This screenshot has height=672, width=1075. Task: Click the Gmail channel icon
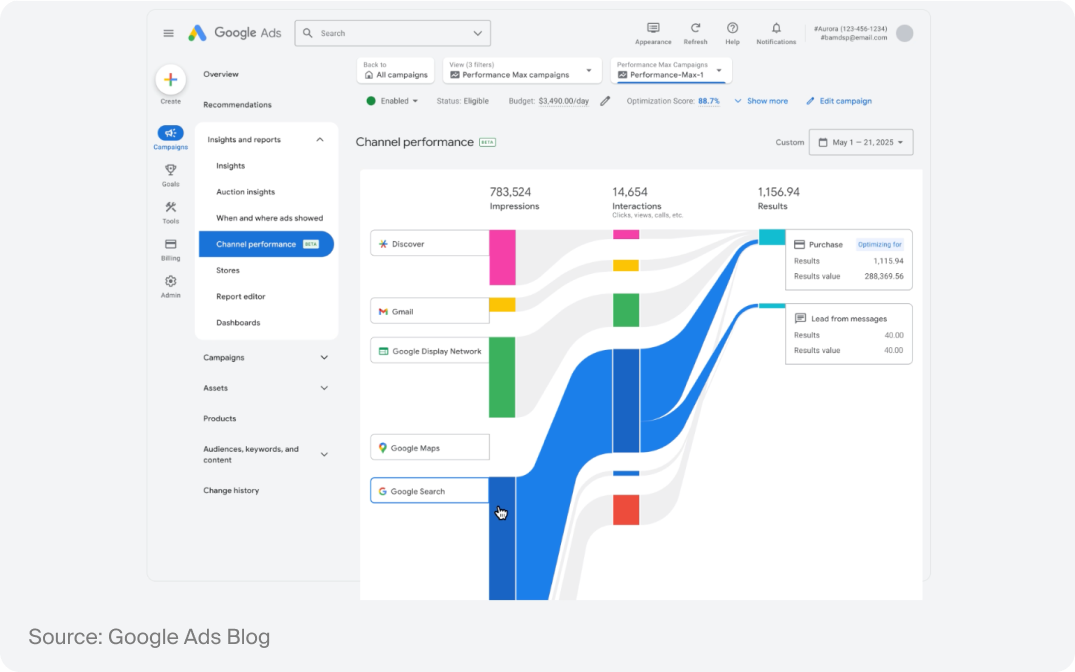click(x=383, y=311)
